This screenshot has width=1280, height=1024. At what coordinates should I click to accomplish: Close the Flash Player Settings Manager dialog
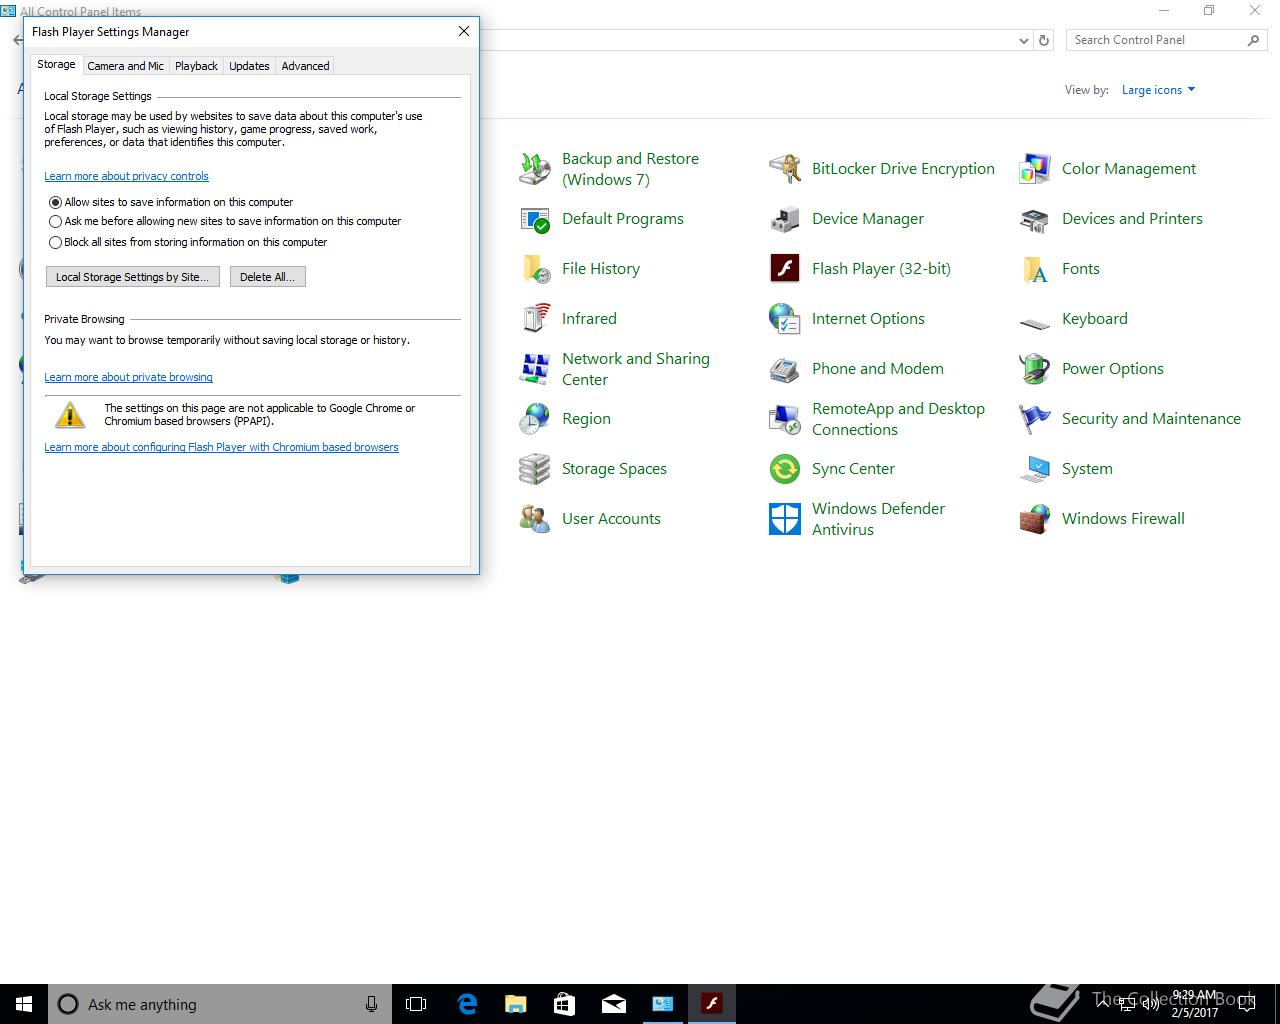pyautogui.click(x=463, y=31)
